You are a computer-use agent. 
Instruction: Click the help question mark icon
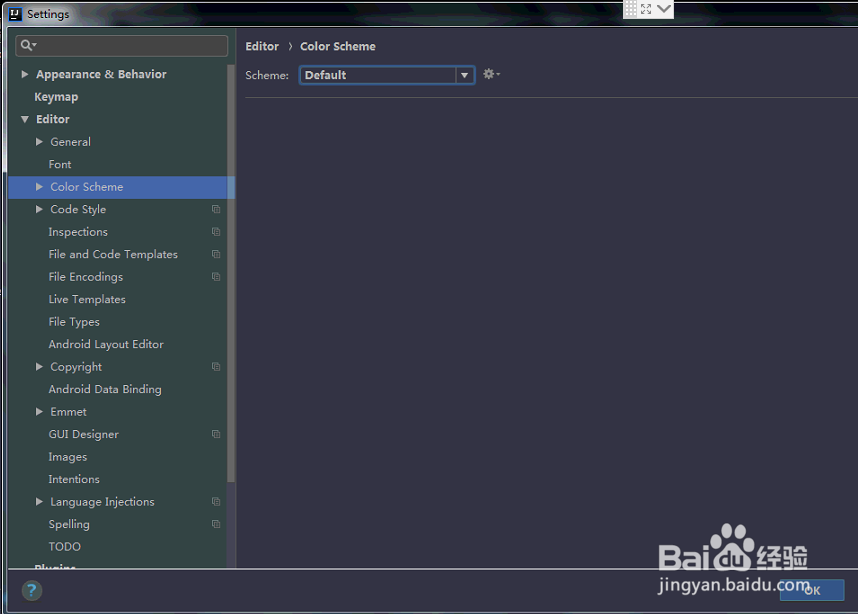(32, 590)
